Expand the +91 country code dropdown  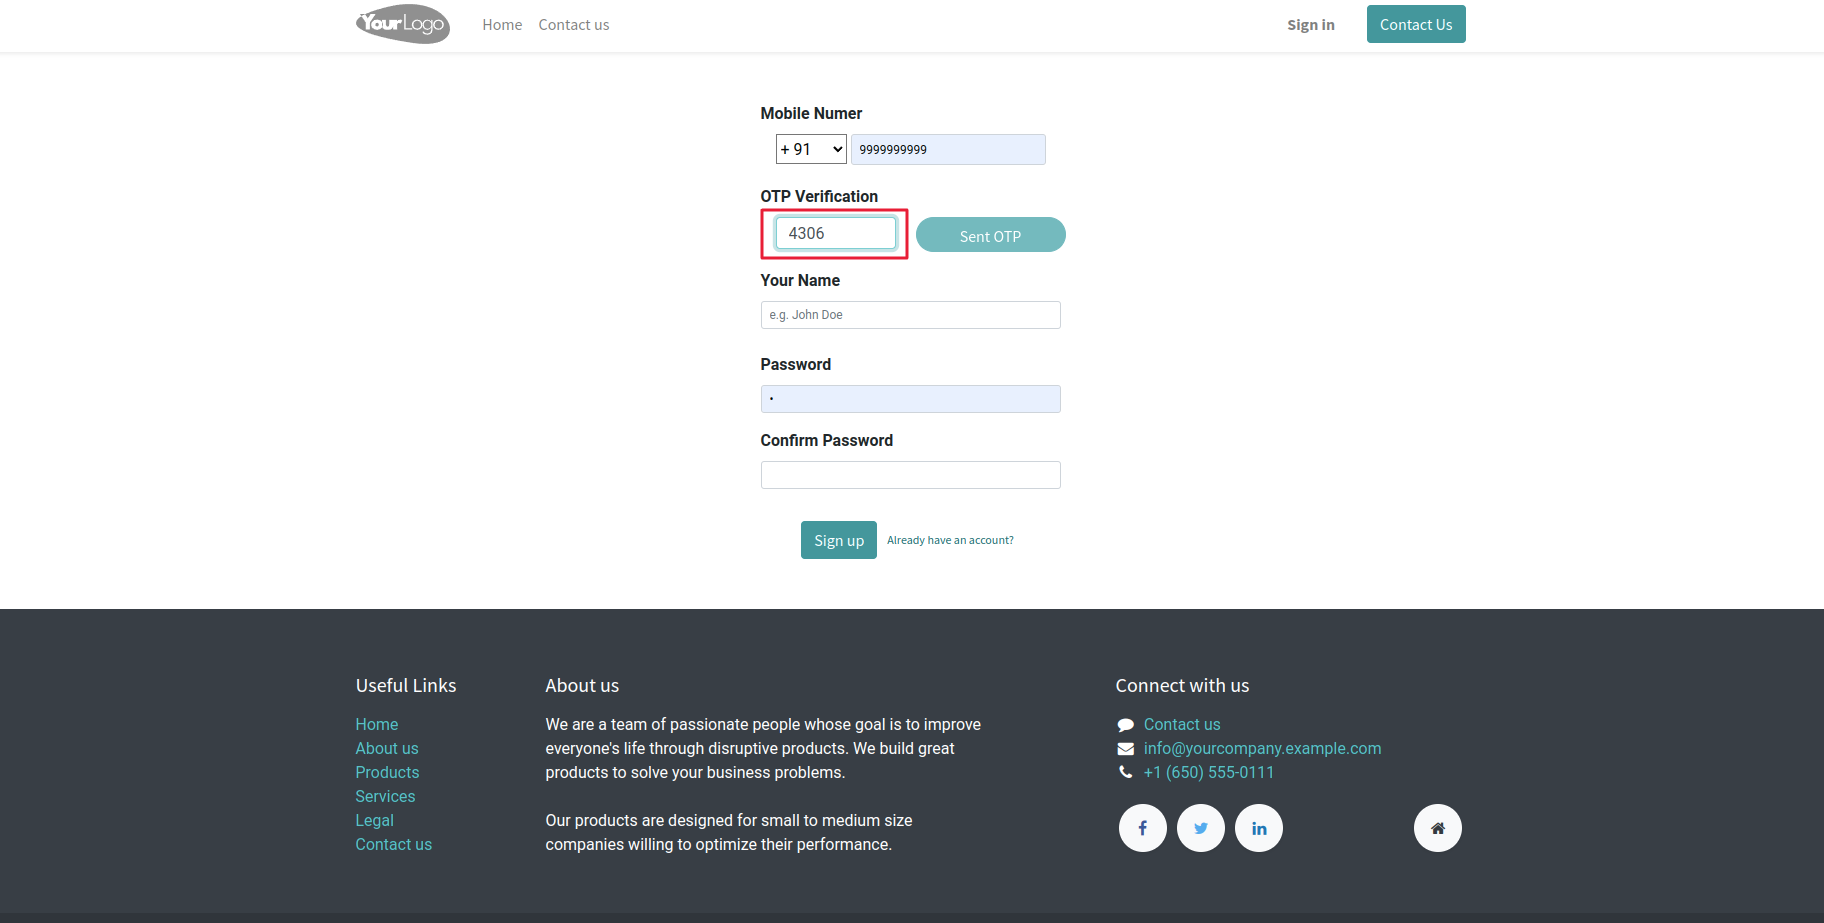point(811,149)
